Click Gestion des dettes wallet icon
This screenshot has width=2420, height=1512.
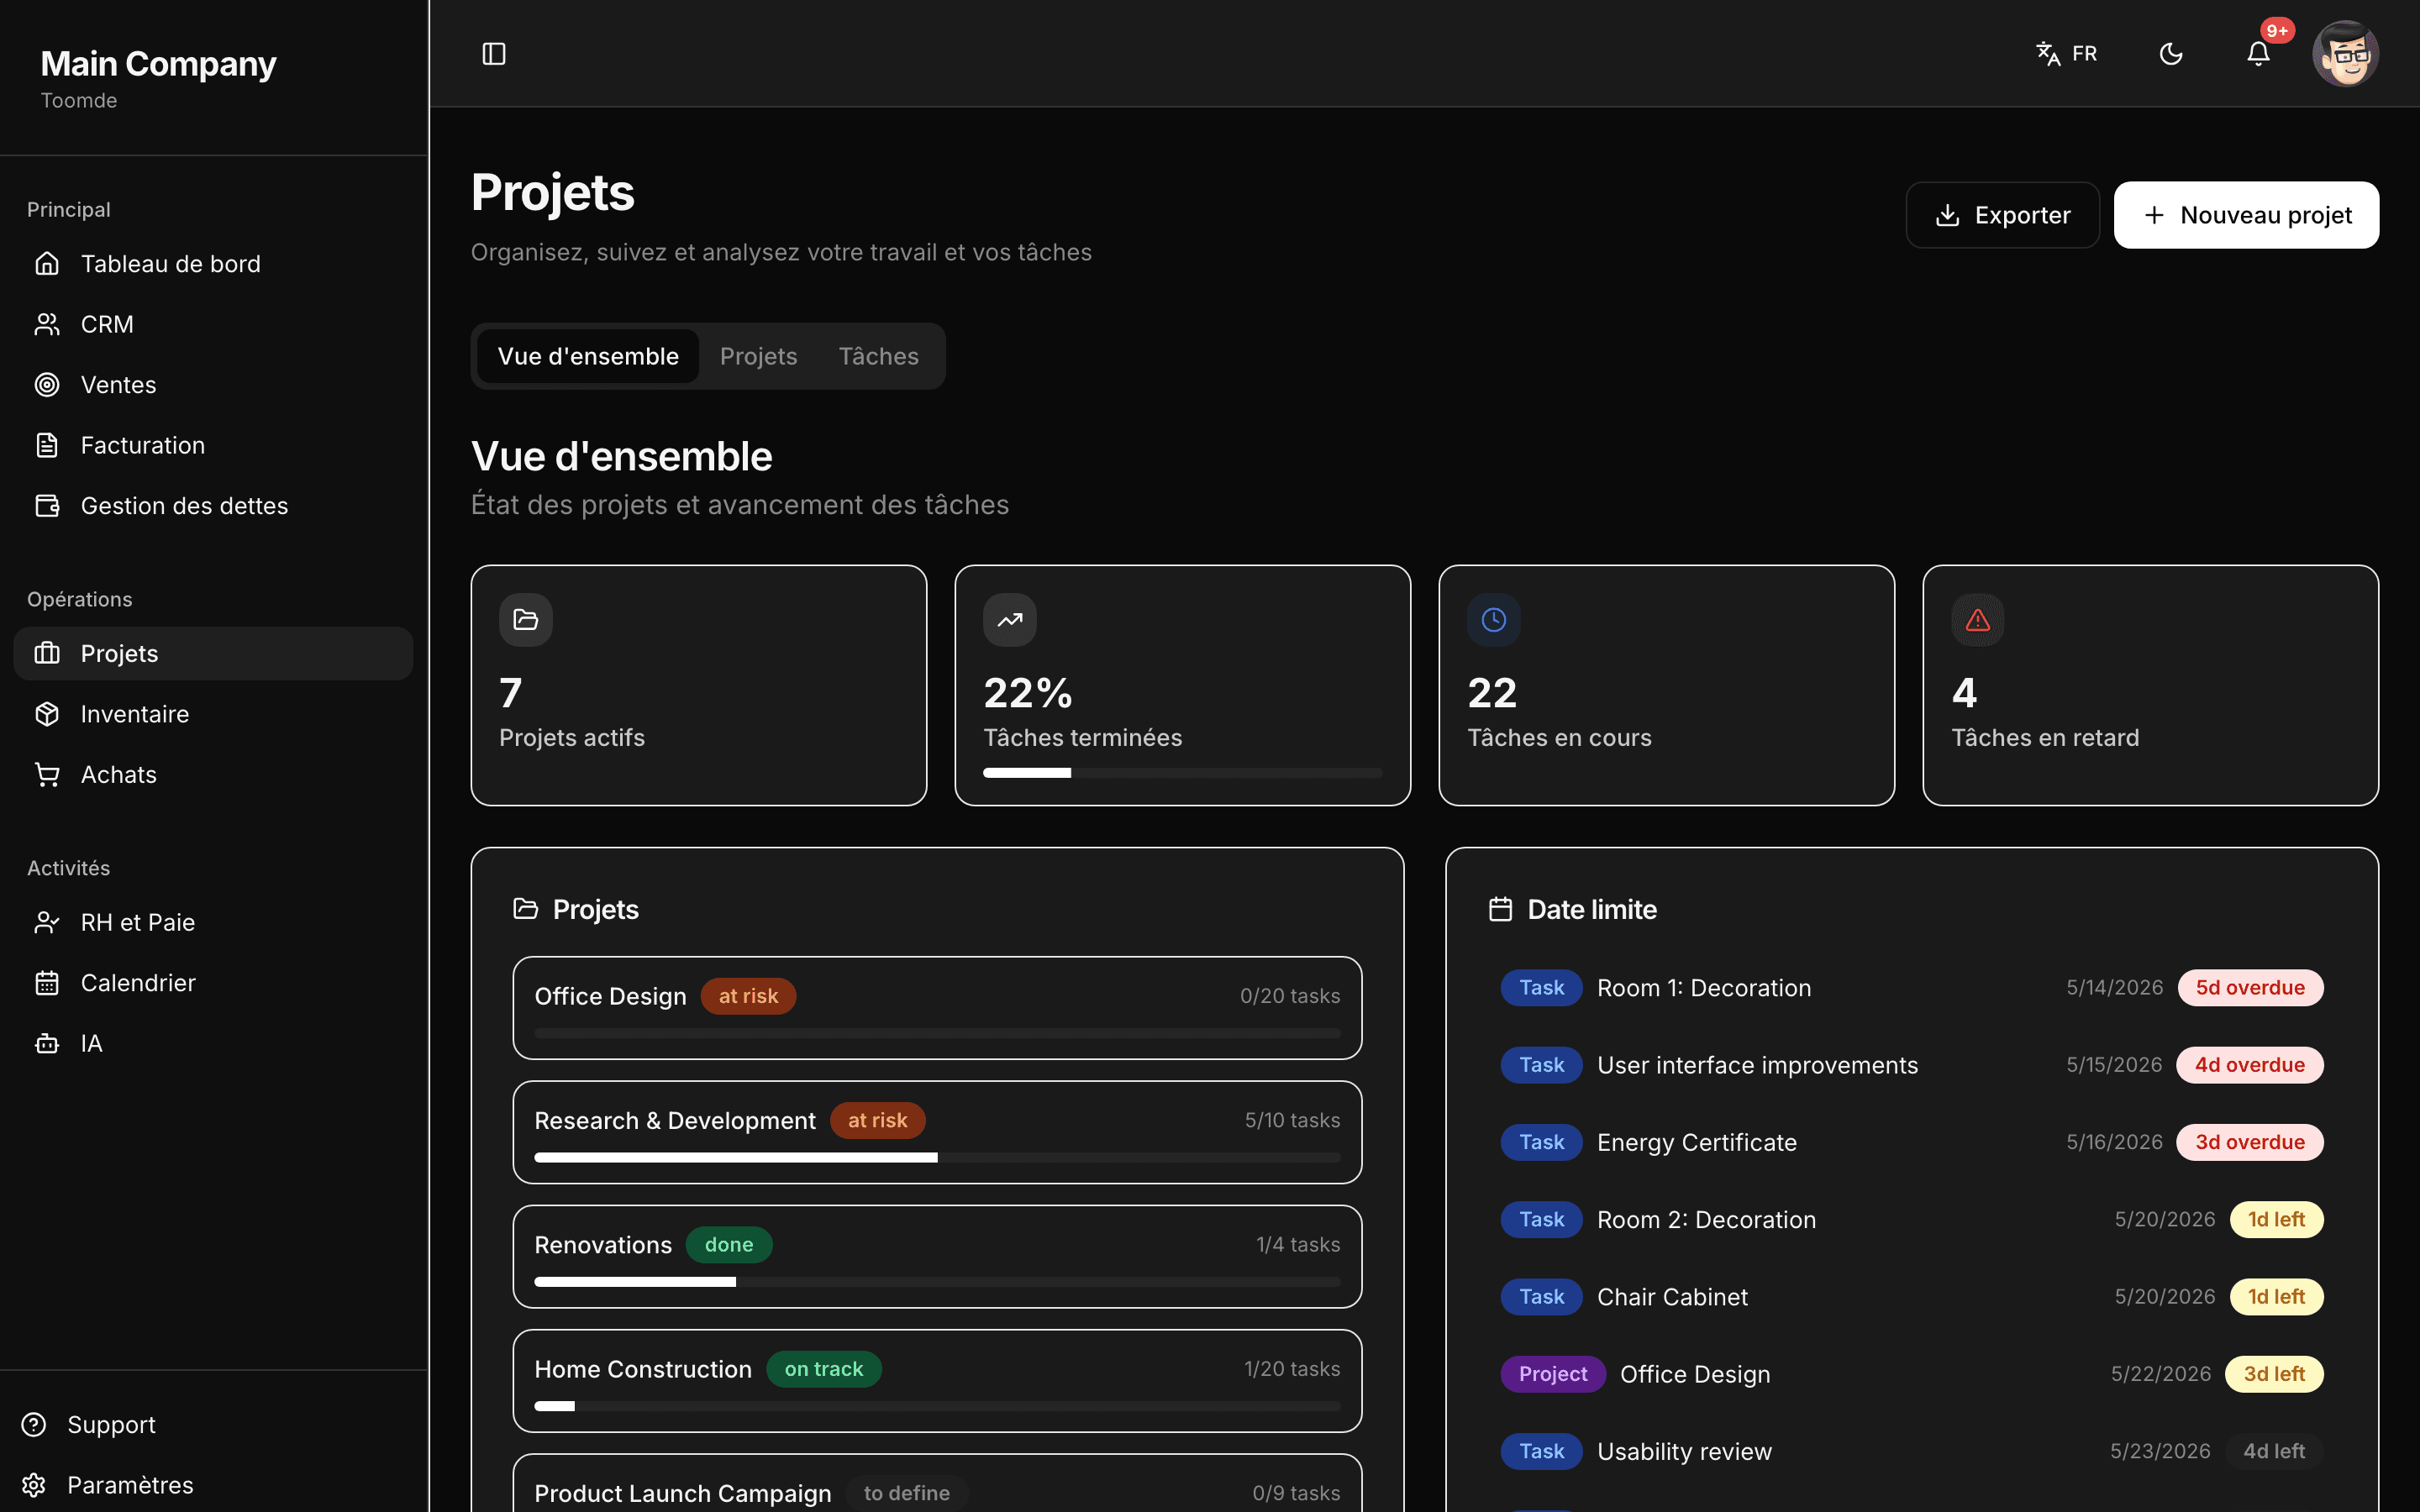[47, 506]
